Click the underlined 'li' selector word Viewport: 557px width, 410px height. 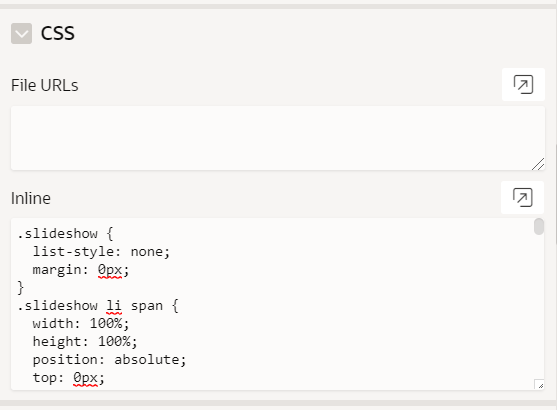tap(114, 306)
